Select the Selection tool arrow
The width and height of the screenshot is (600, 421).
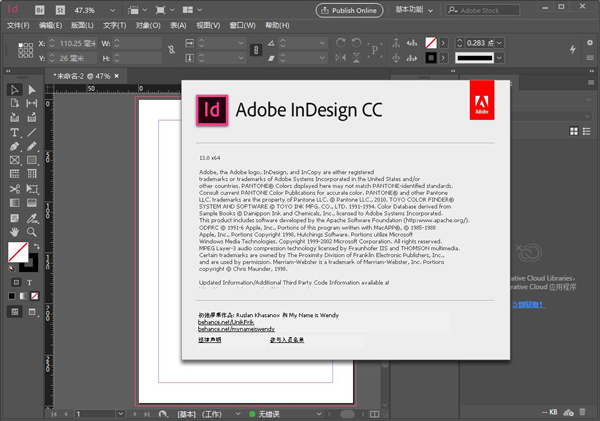coord(15,90)
